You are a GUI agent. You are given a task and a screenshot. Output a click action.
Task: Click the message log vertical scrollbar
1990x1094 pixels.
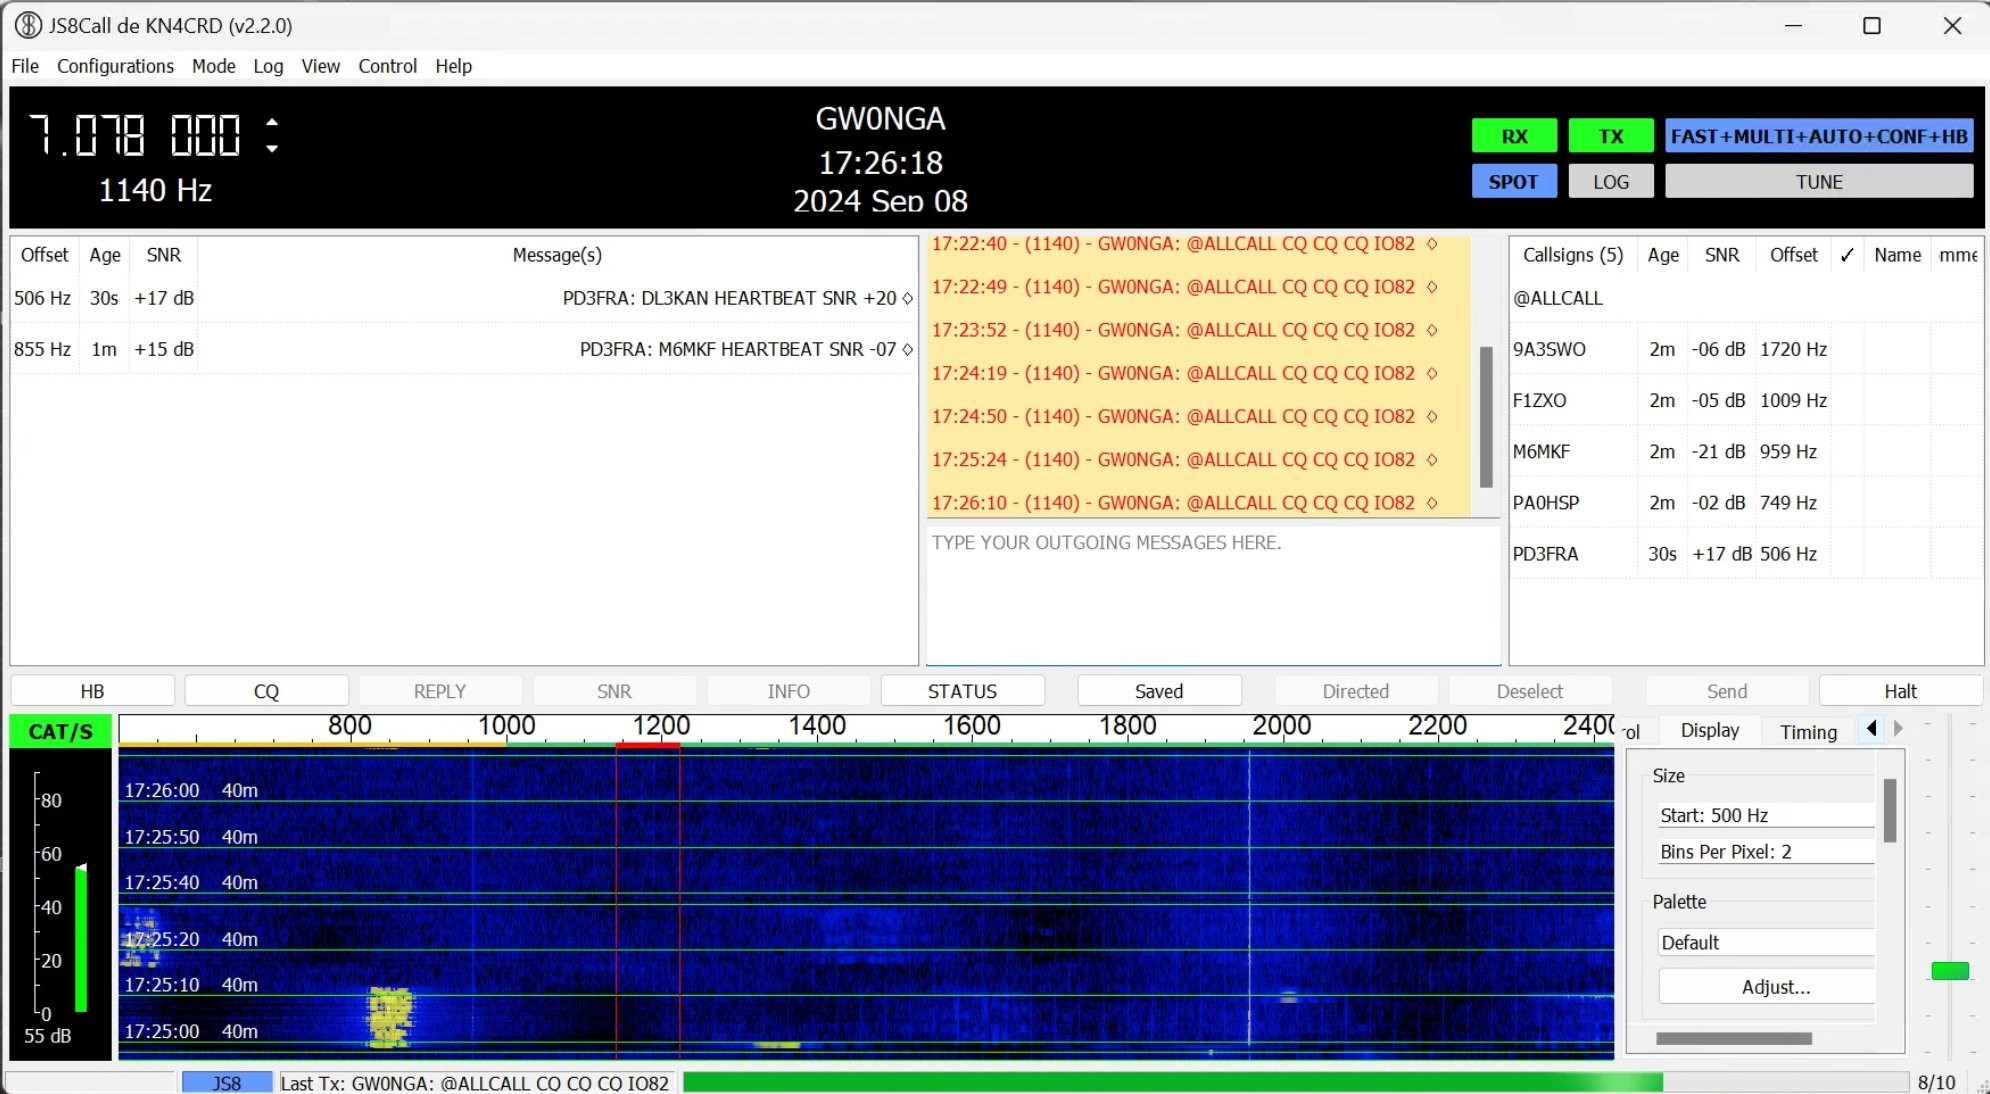[1486, 417]
